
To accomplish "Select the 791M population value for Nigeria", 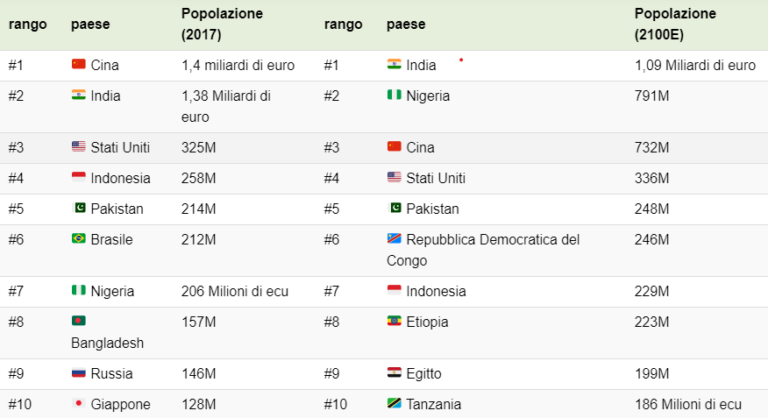I will 651,96.
